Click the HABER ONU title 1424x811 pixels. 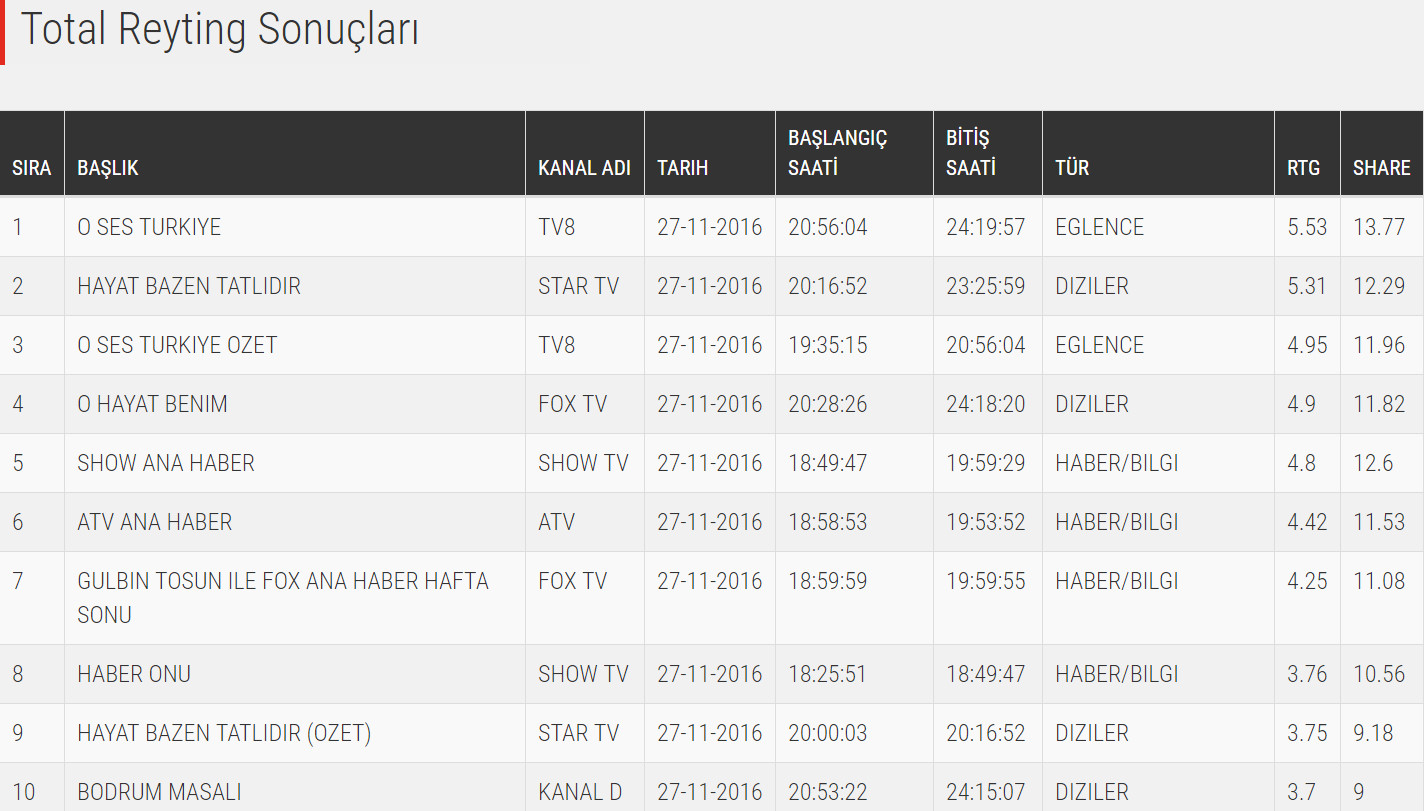134,674
